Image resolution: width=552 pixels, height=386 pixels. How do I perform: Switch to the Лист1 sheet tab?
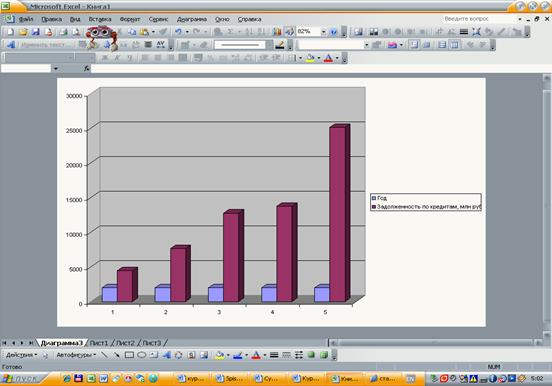[x=99, y=343]
